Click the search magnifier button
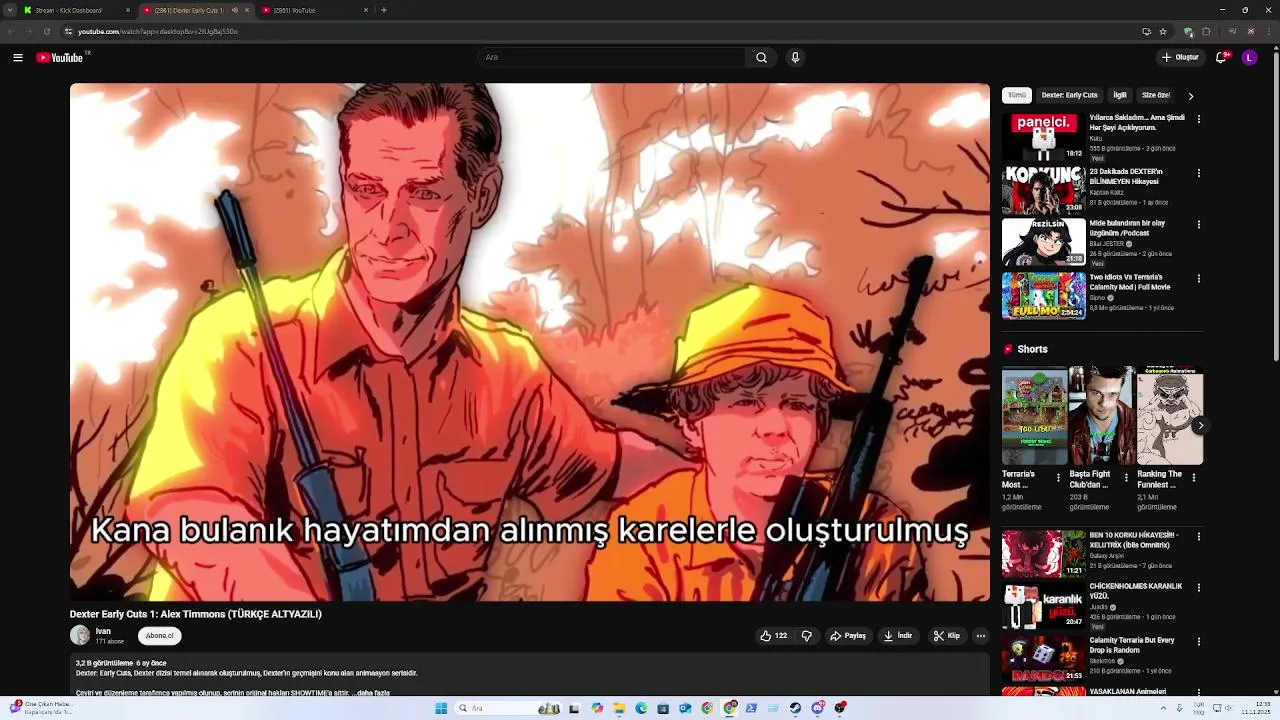The image size is (1280, 720). (761, 57)
